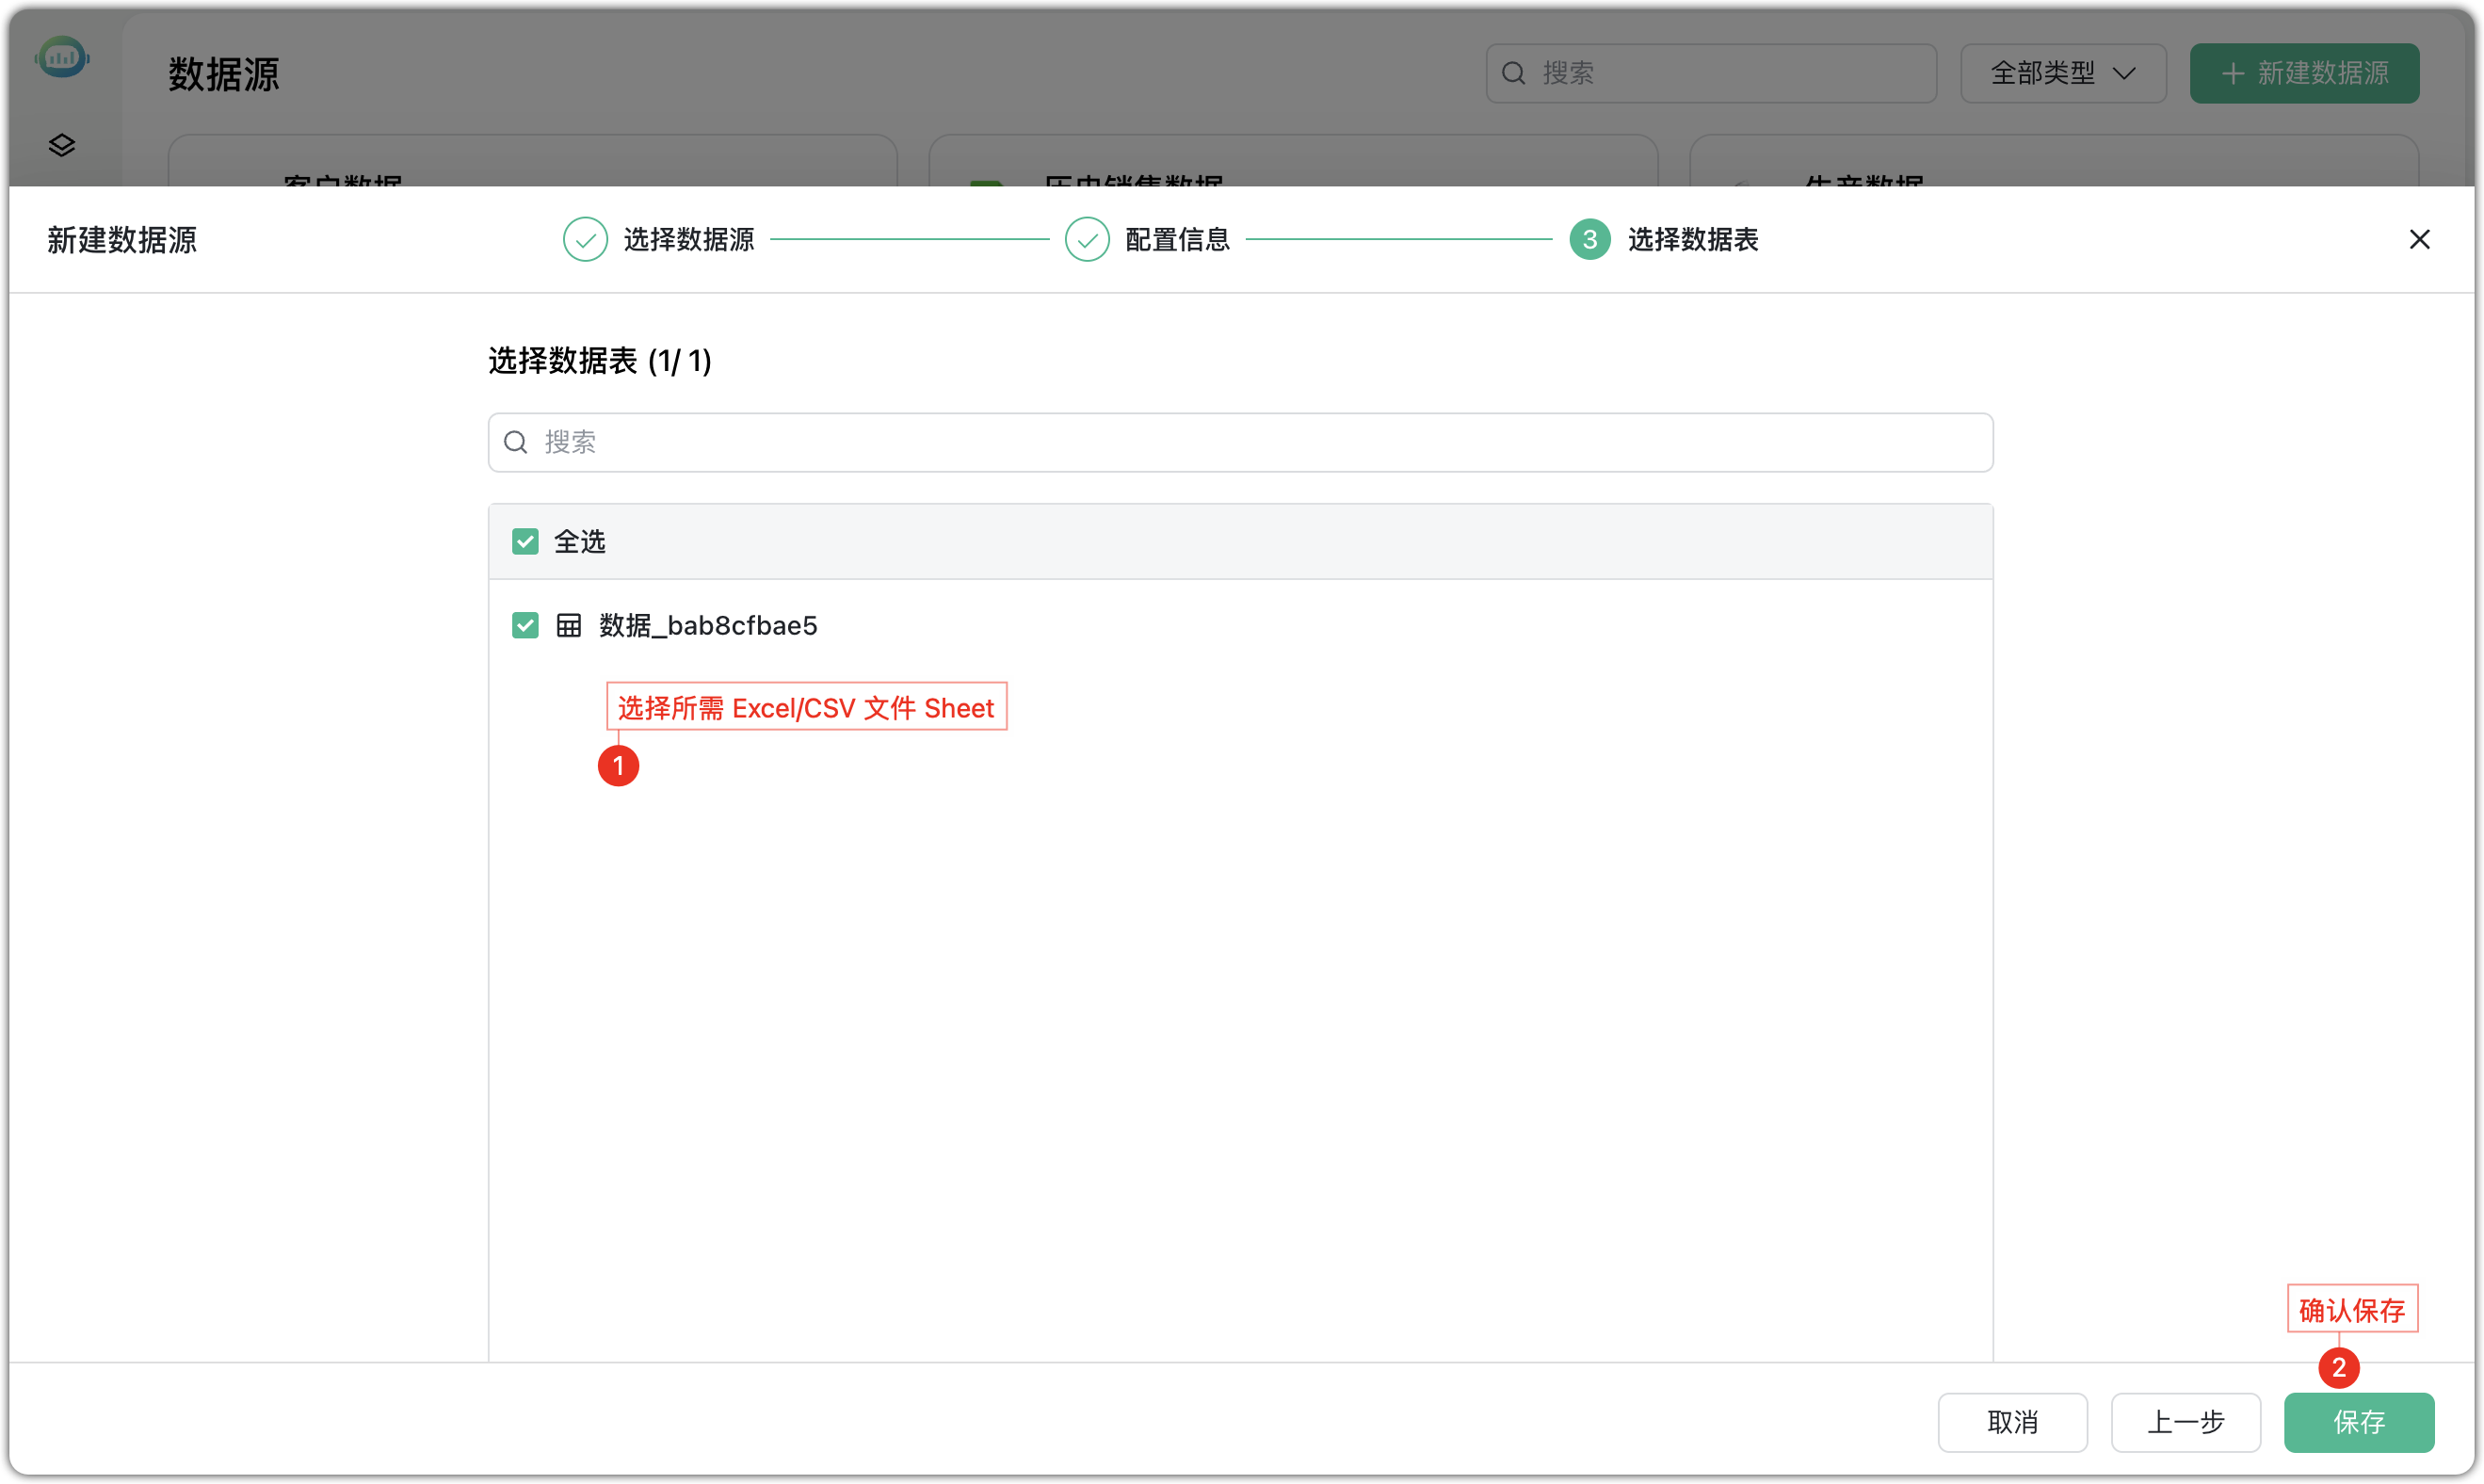The height and width of the screenshot is (1484, 2484).
Task: Toggle the checkbox for 数据_bab8cfbae5
Action: pyautogui.click(x=525, y=624)
